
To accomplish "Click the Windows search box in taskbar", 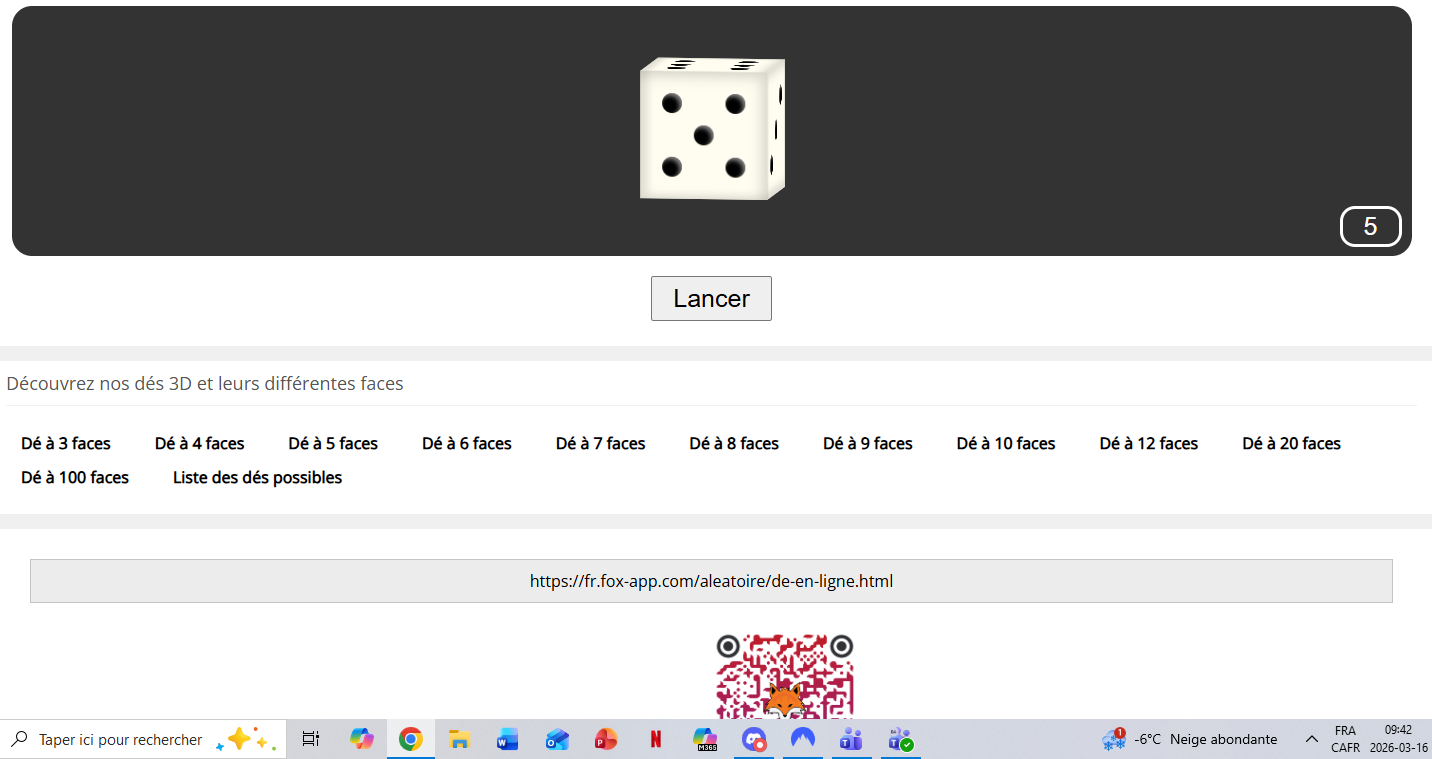I will pos(143,739).
